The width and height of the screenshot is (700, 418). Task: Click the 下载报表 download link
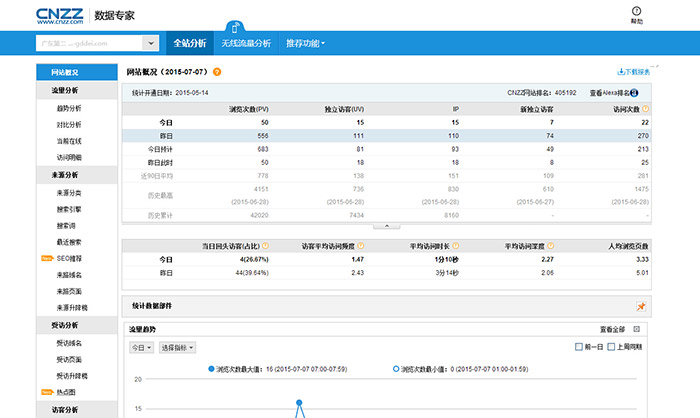(x=634, y=72)
